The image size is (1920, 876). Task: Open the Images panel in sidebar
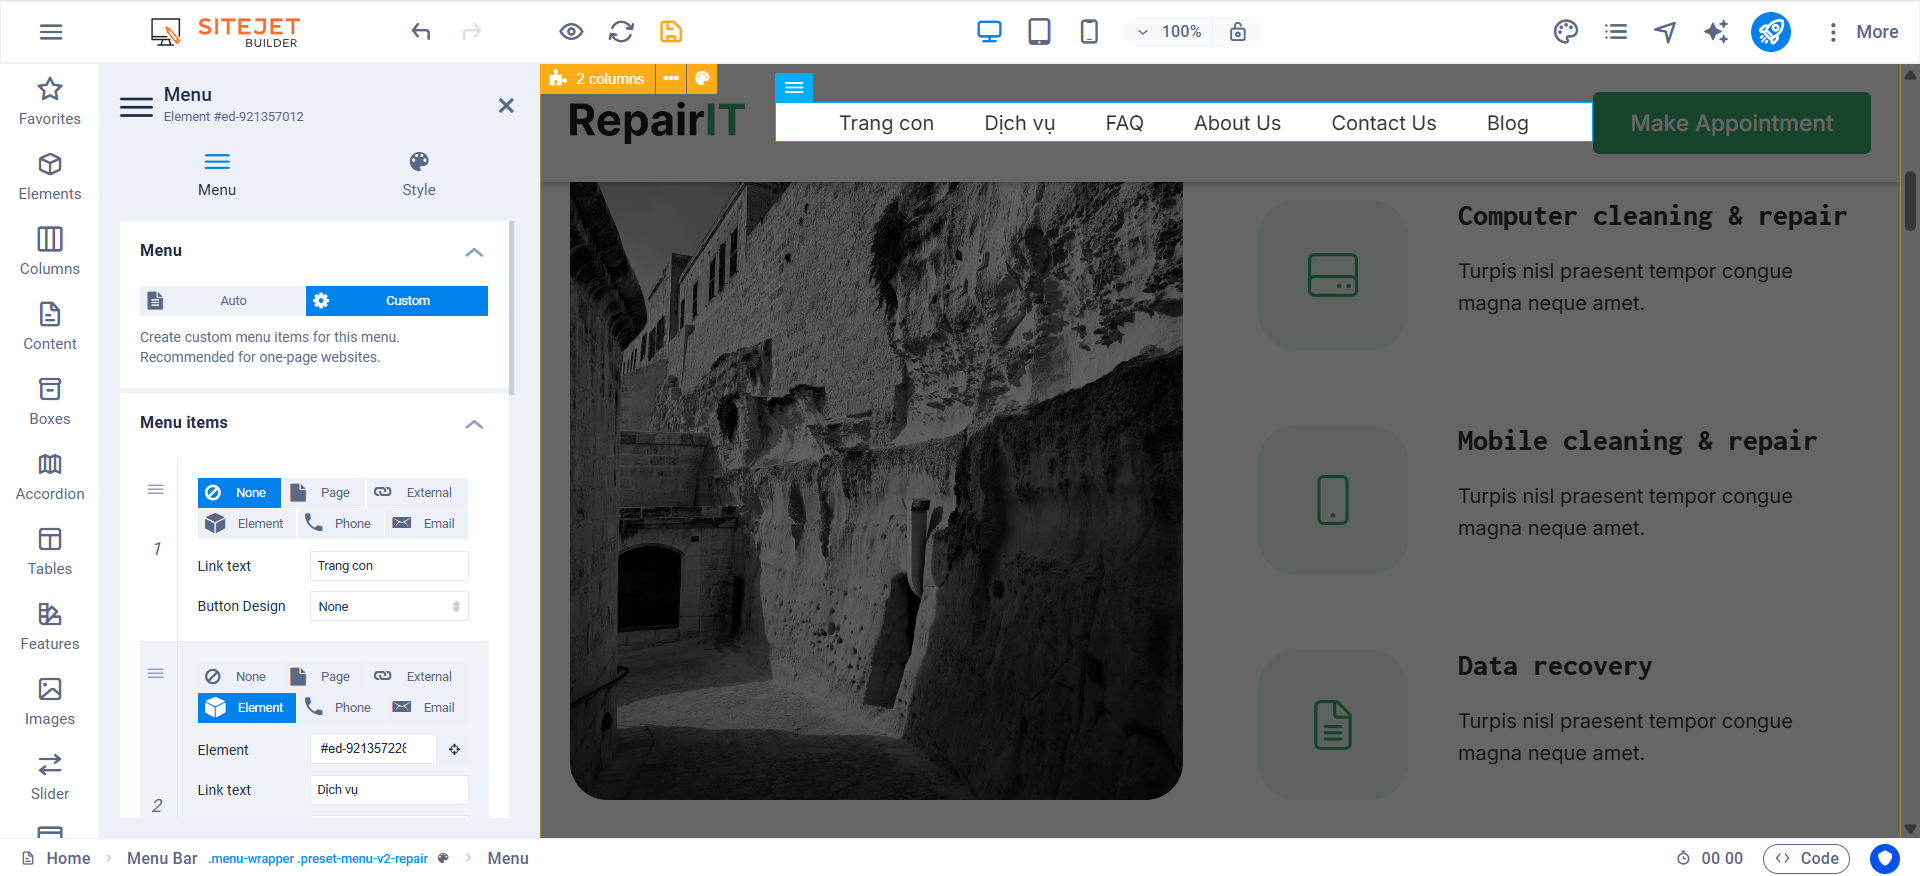pyautogui.click(x=50, y=701)
